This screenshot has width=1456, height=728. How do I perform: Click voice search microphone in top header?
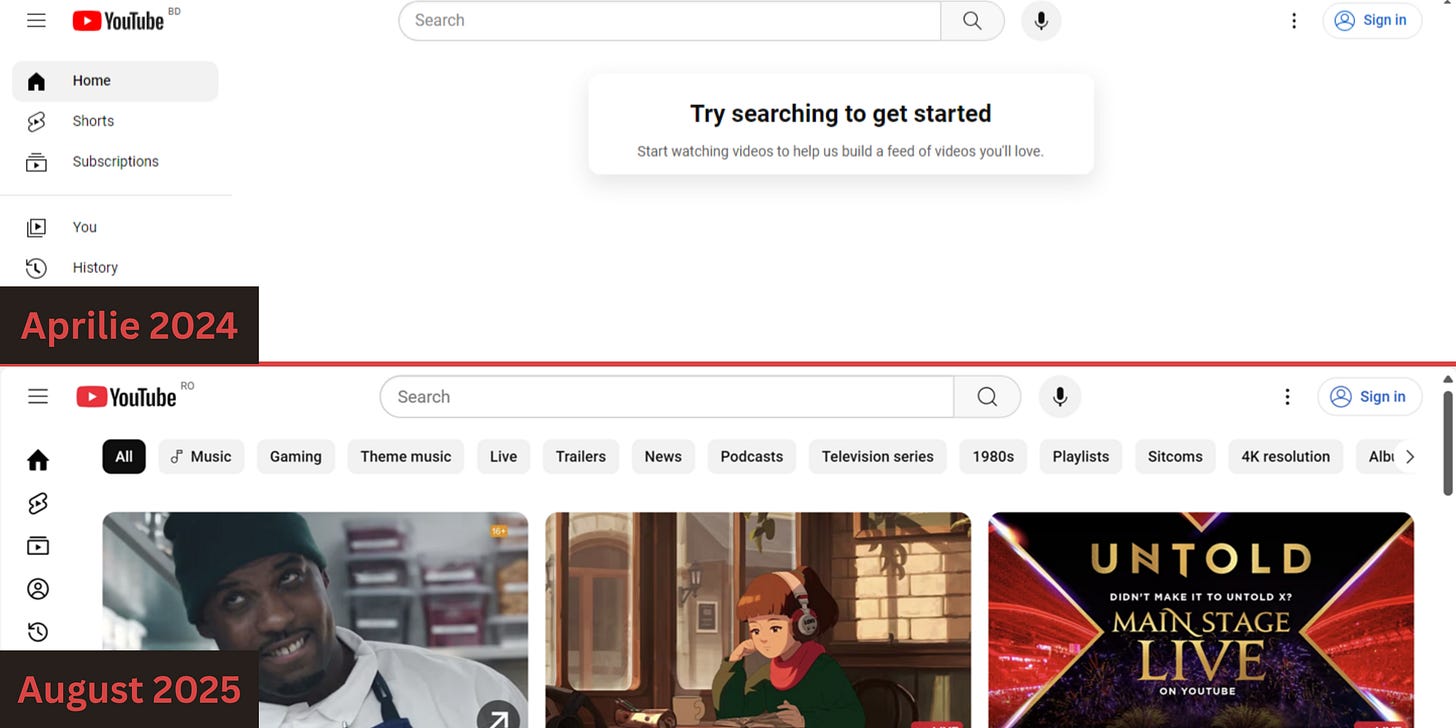tap(1041, 20)
